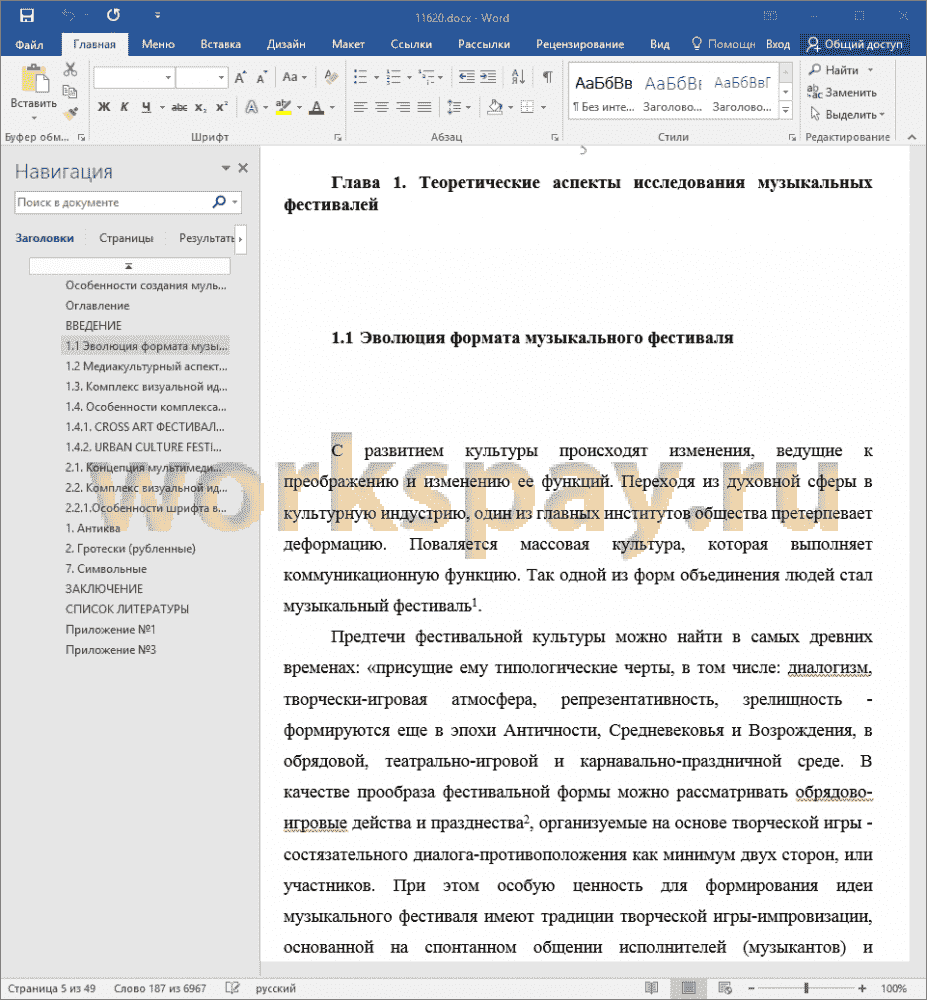Save the document from the quick access toolbar
Viewport: 927px width, 1000px height.
[x=27, y=16]
